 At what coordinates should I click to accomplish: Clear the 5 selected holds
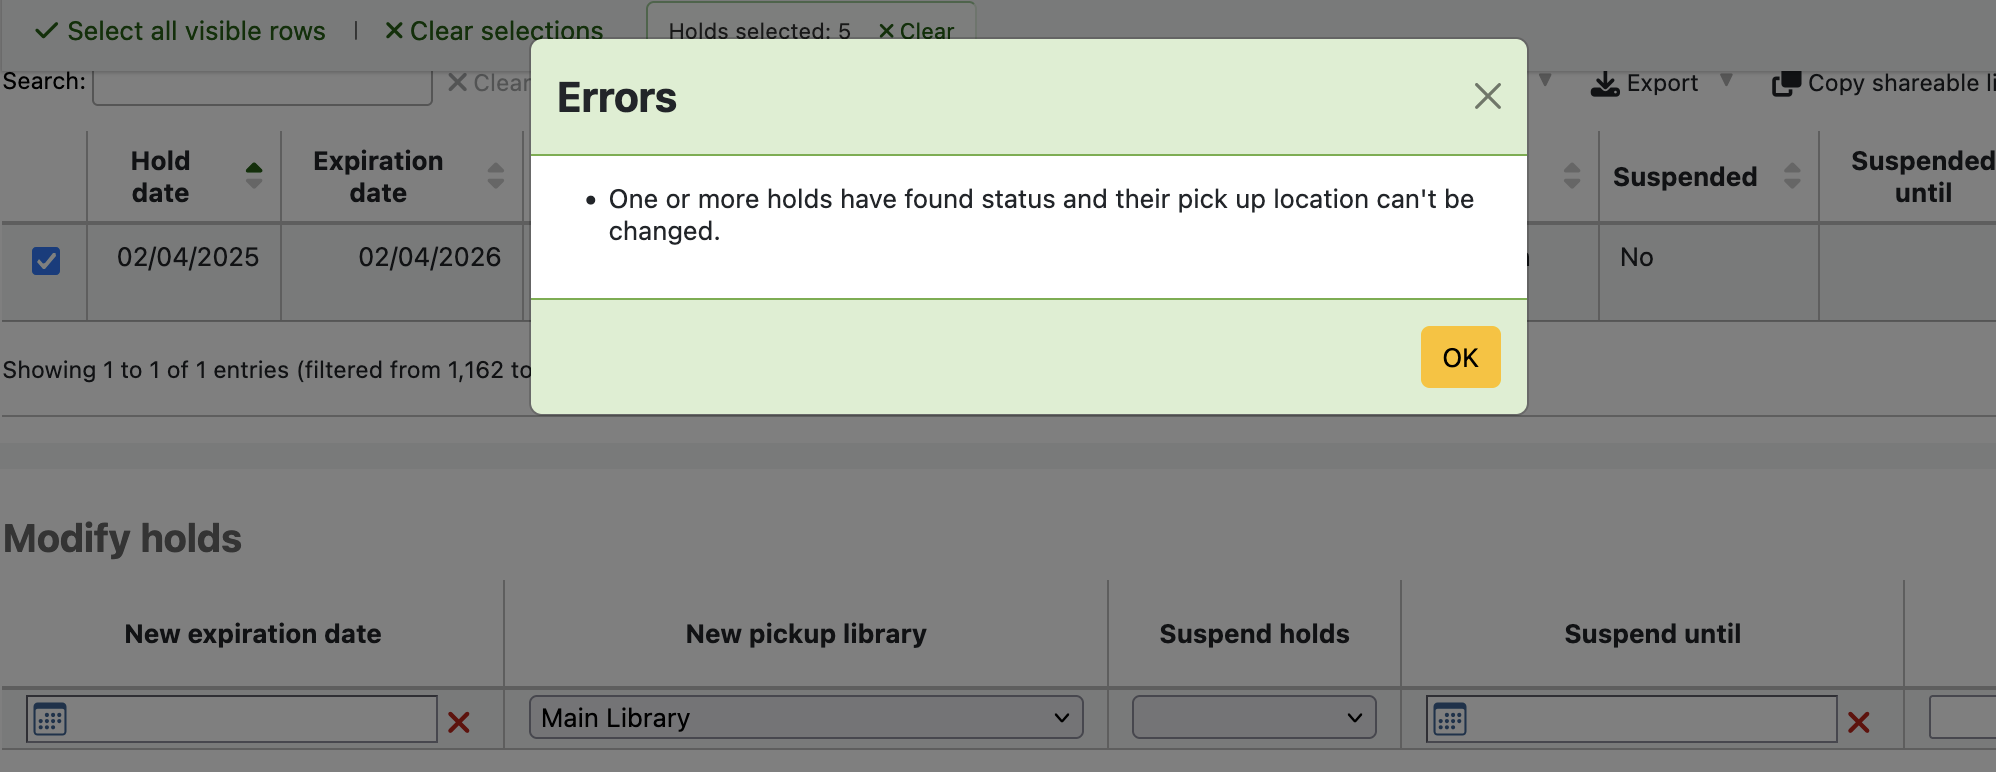coord(916,31)
